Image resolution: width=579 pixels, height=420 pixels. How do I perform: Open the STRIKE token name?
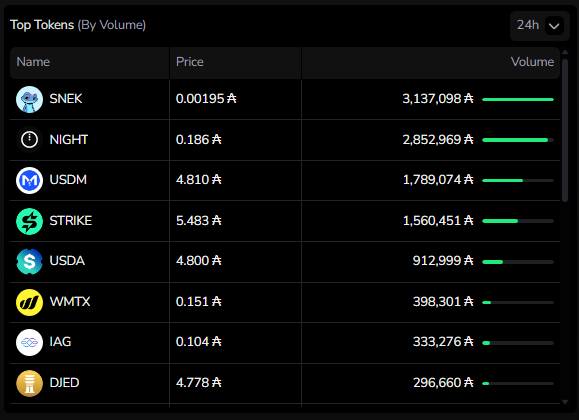71,221
